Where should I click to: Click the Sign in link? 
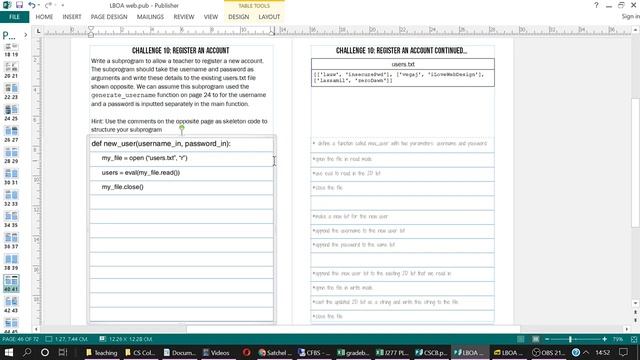[631, 16]
